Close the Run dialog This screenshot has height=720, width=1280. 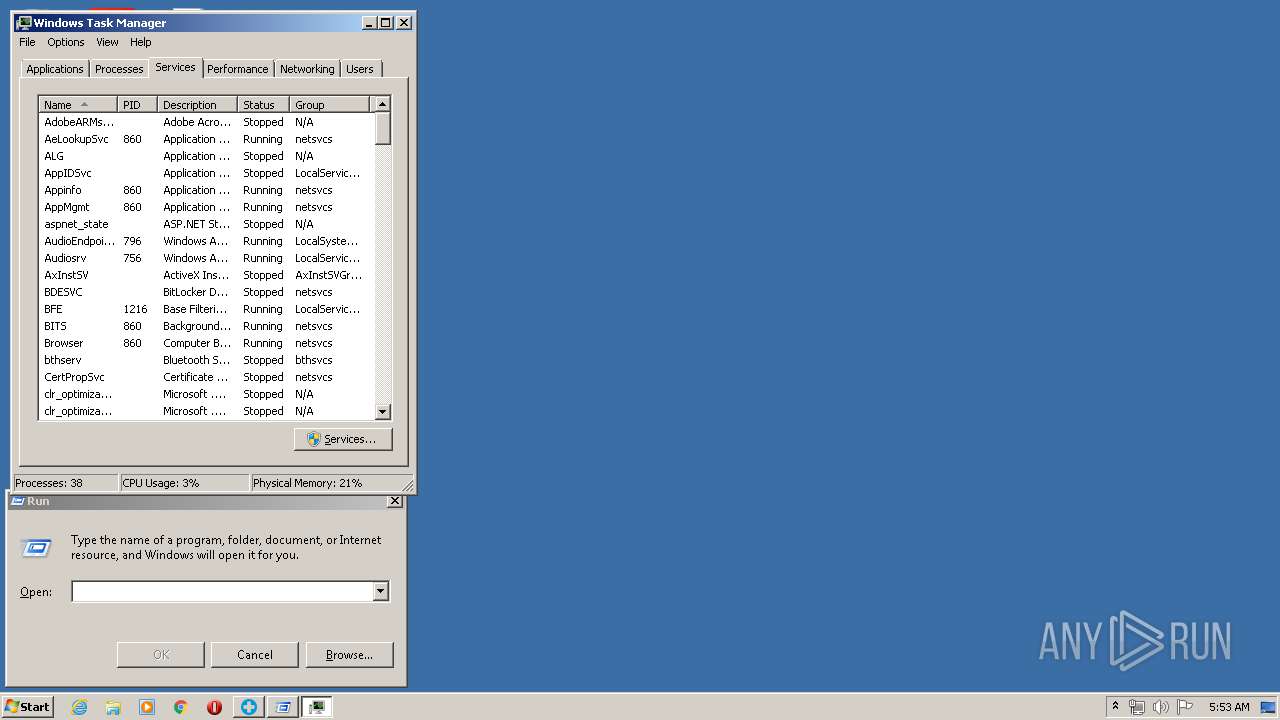[395, 501]
